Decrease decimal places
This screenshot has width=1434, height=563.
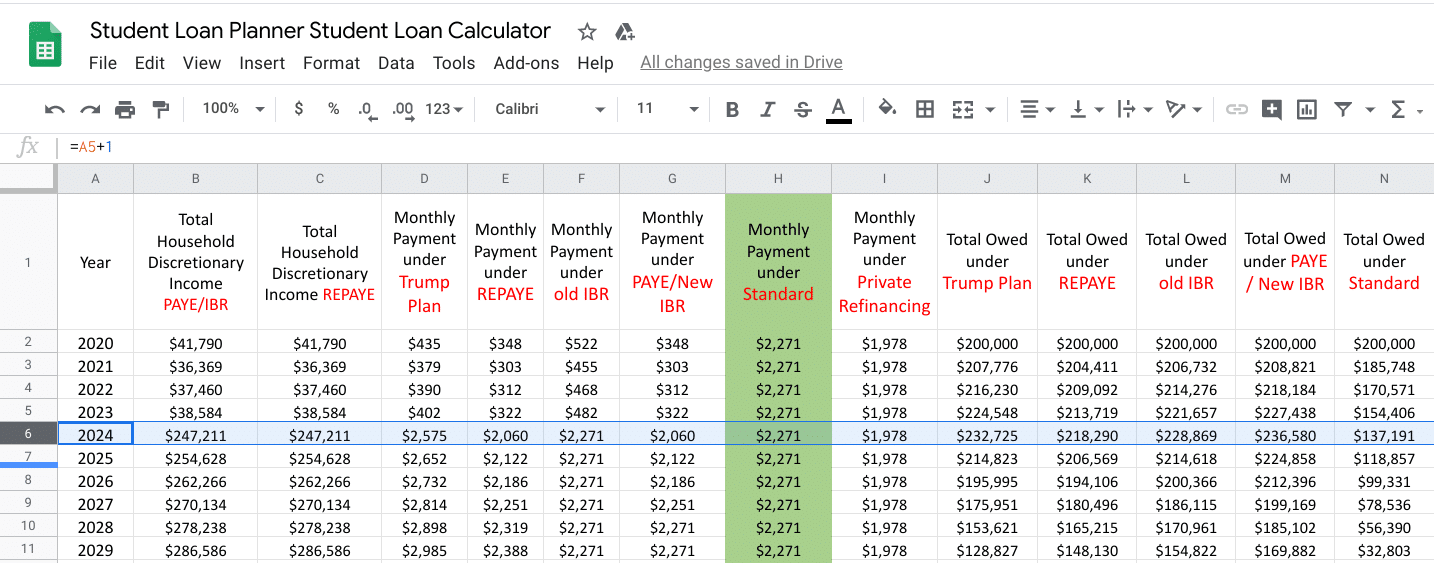(x=366, y=110)
